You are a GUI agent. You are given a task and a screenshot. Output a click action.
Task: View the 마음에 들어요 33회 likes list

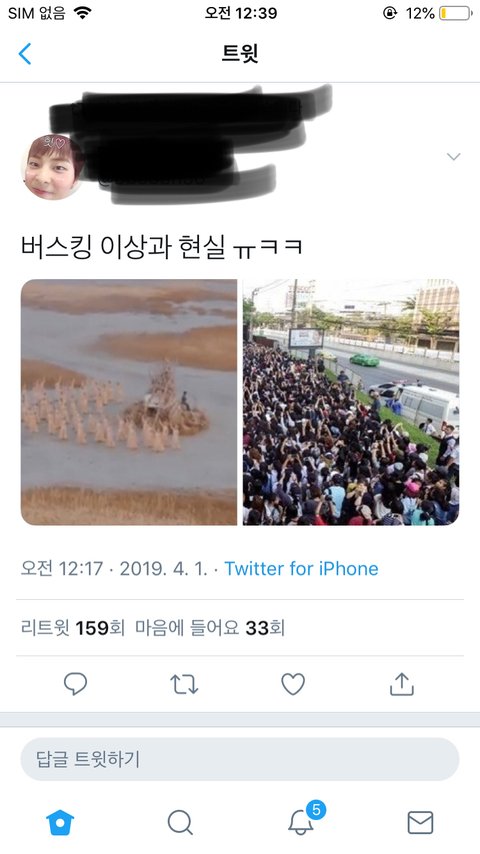210,628
